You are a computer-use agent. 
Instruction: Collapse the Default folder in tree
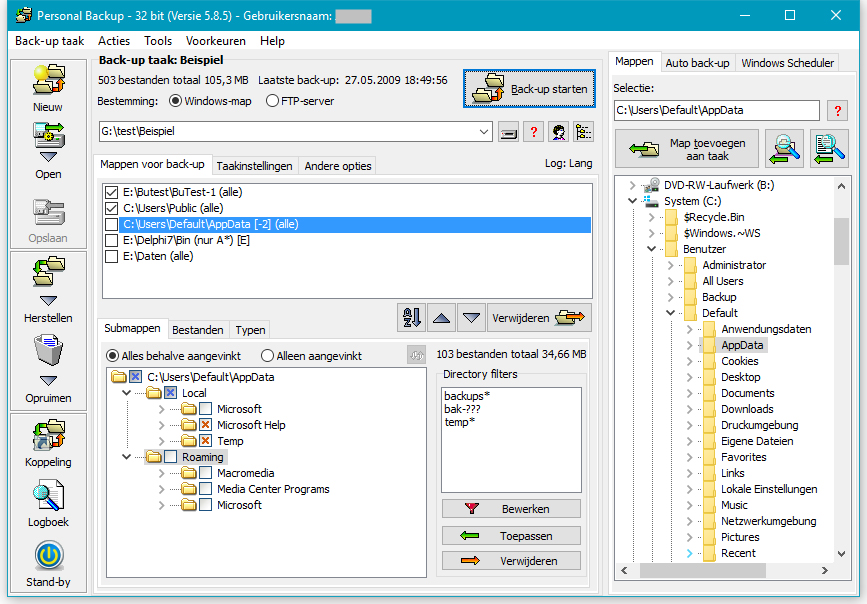(x=672, y=313)
